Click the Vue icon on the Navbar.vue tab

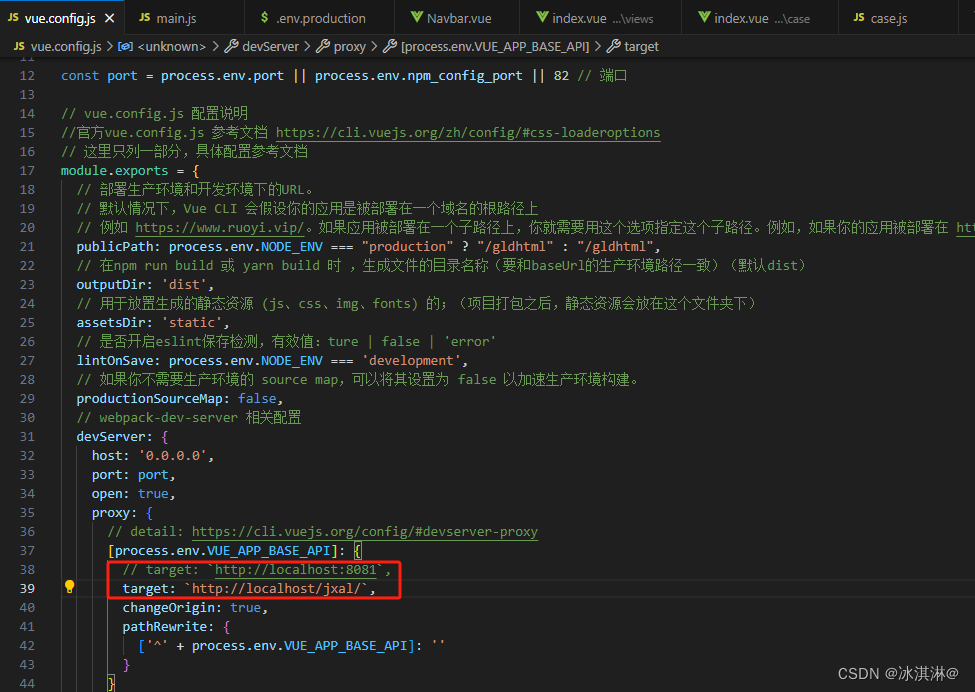417,17
